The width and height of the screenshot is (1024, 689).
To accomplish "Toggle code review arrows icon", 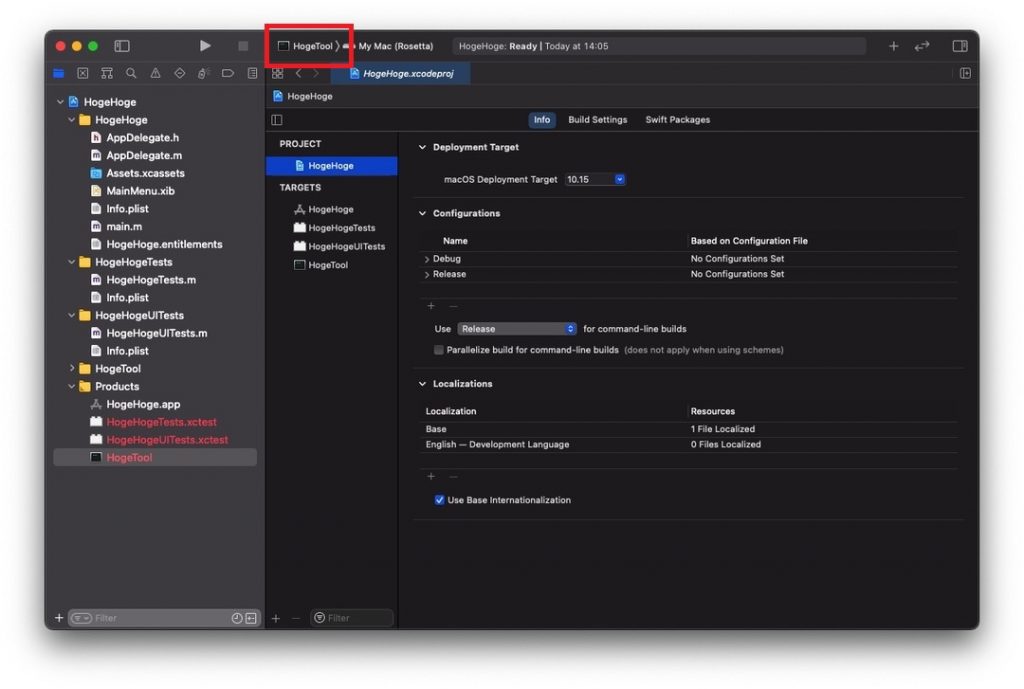I will click(921, 46).
